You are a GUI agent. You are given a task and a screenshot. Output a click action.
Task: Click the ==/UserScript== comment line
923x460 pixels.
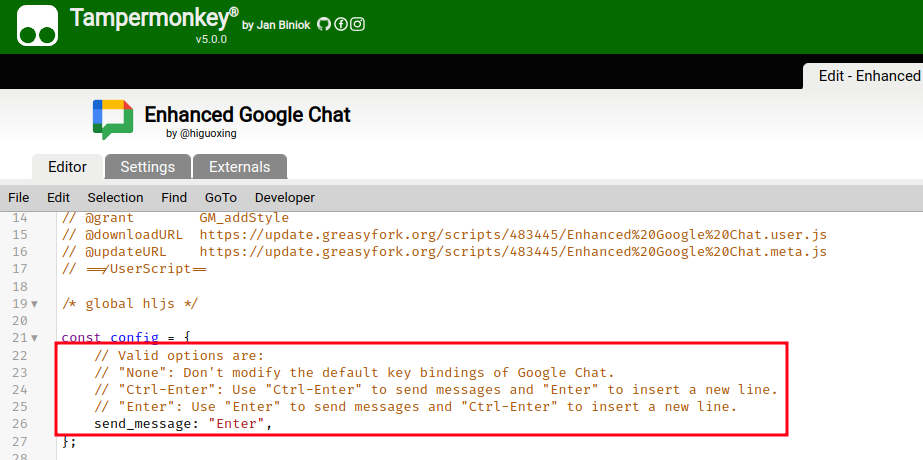[x=134, y=269]
